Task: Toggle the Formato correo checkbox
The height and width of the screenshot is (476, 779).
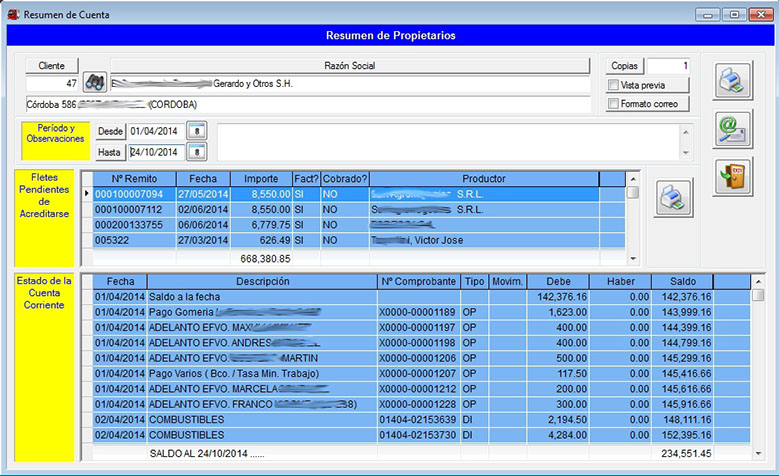Action: [x=613, y=104]
